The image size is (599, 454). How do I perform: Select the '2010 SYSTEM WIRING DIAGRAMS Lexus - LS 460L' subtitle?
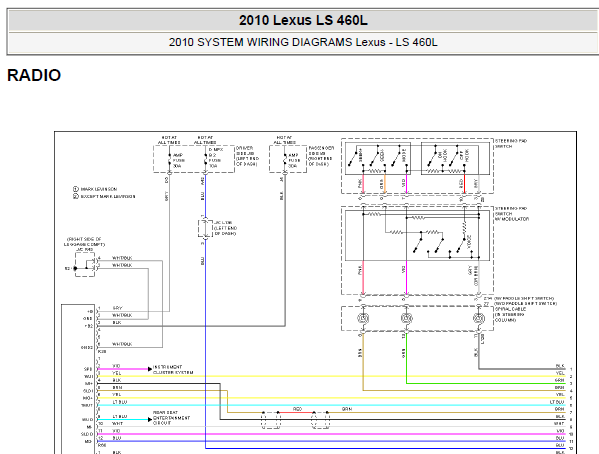pyautogui.click(x=303, y=42)
